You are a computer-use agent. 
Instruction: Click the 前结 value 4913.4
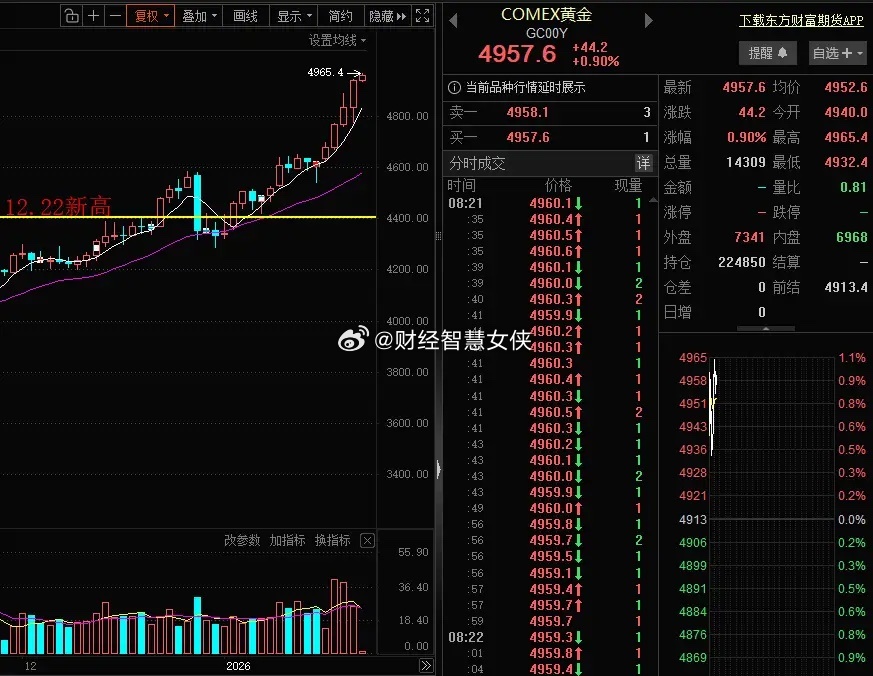(x=846, y=287)
